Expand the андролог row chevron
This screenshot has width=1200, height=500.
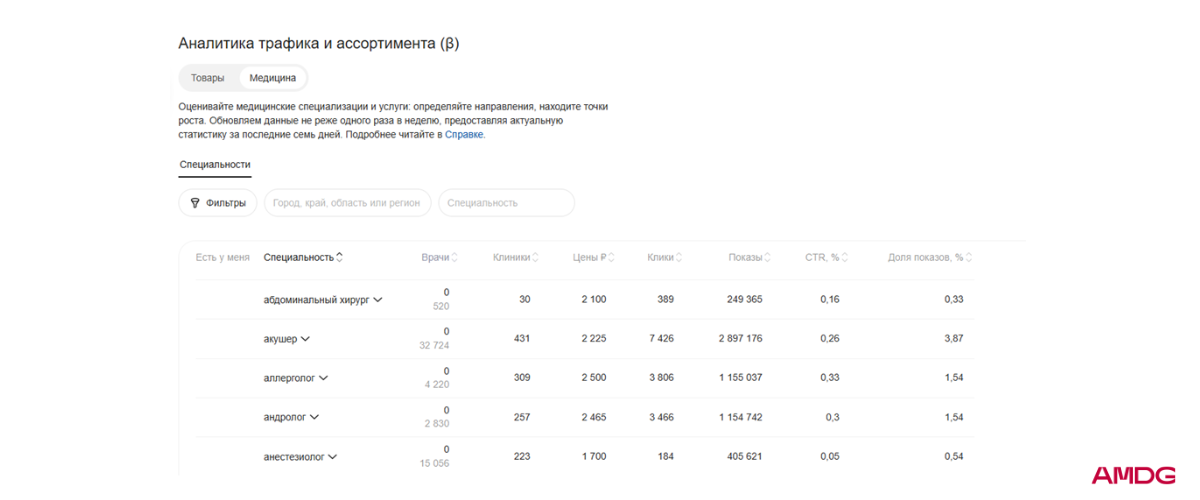314,417
